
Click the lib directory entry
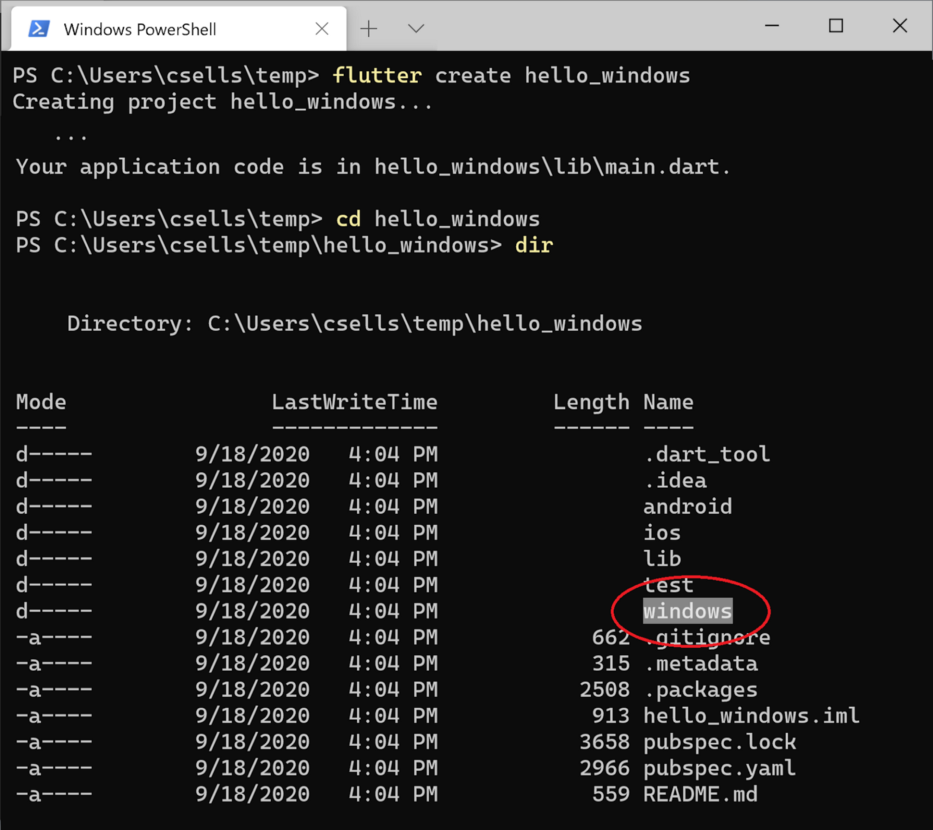662,559
